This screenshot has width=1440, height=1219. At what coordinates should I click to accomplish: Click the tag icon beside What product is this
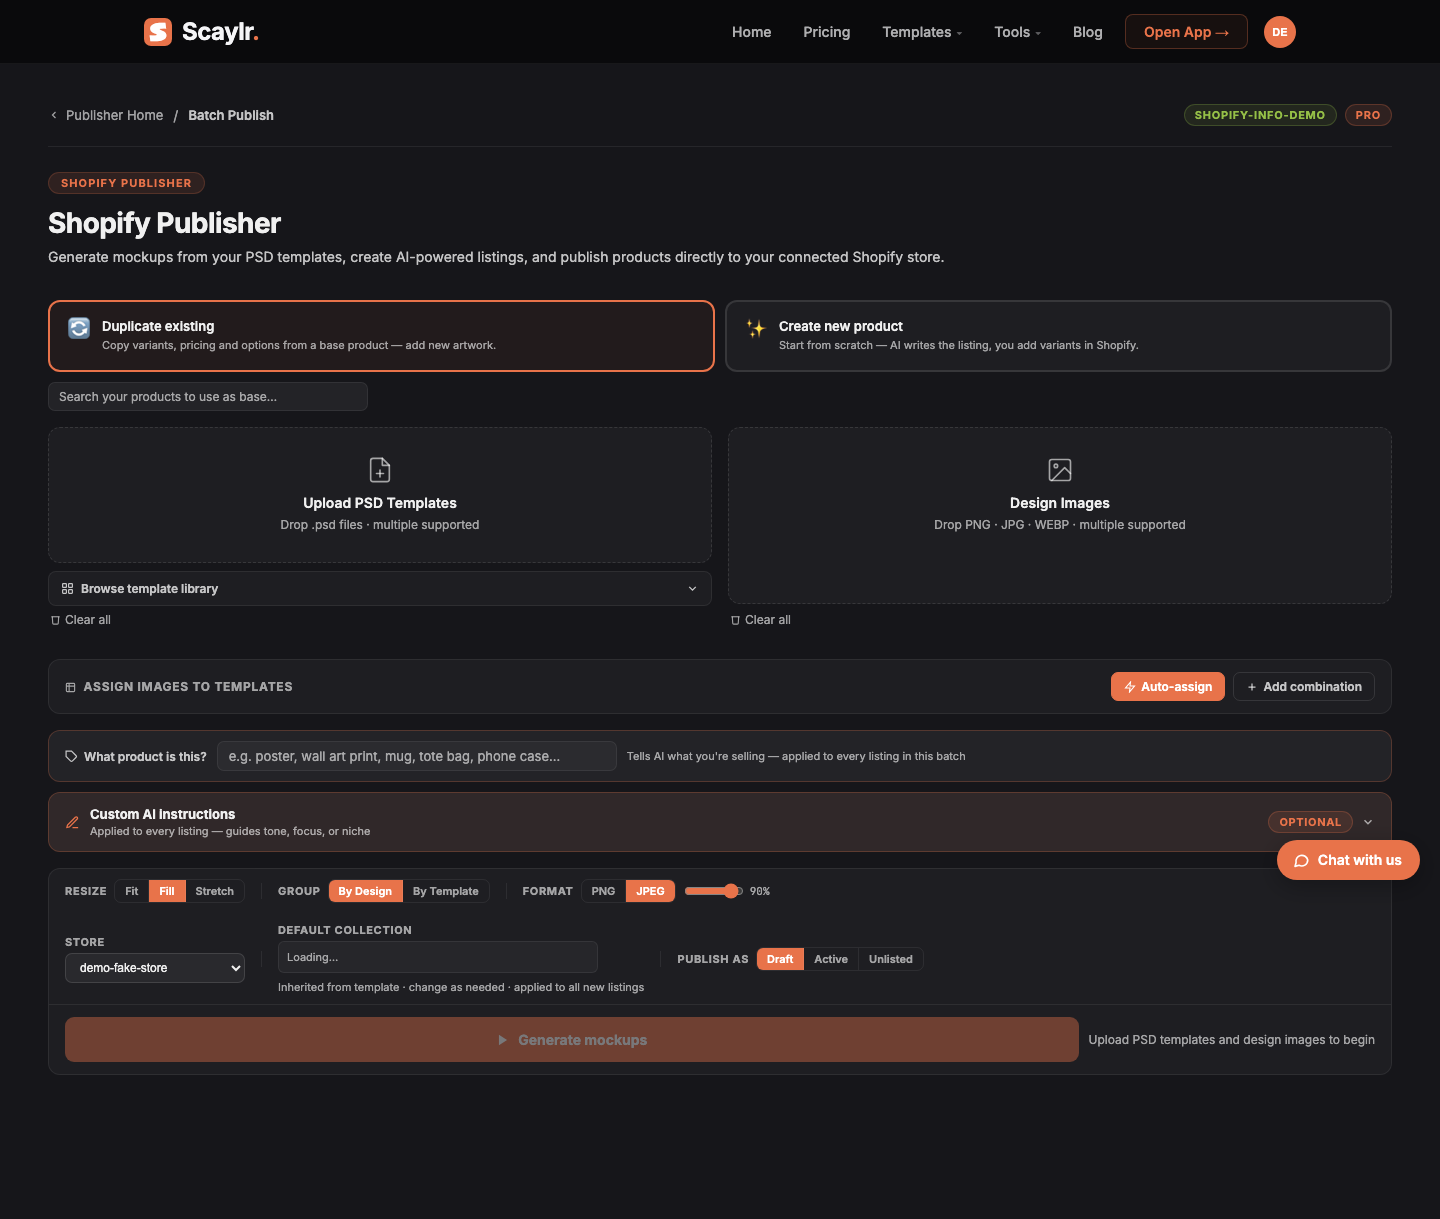point(71,756)
